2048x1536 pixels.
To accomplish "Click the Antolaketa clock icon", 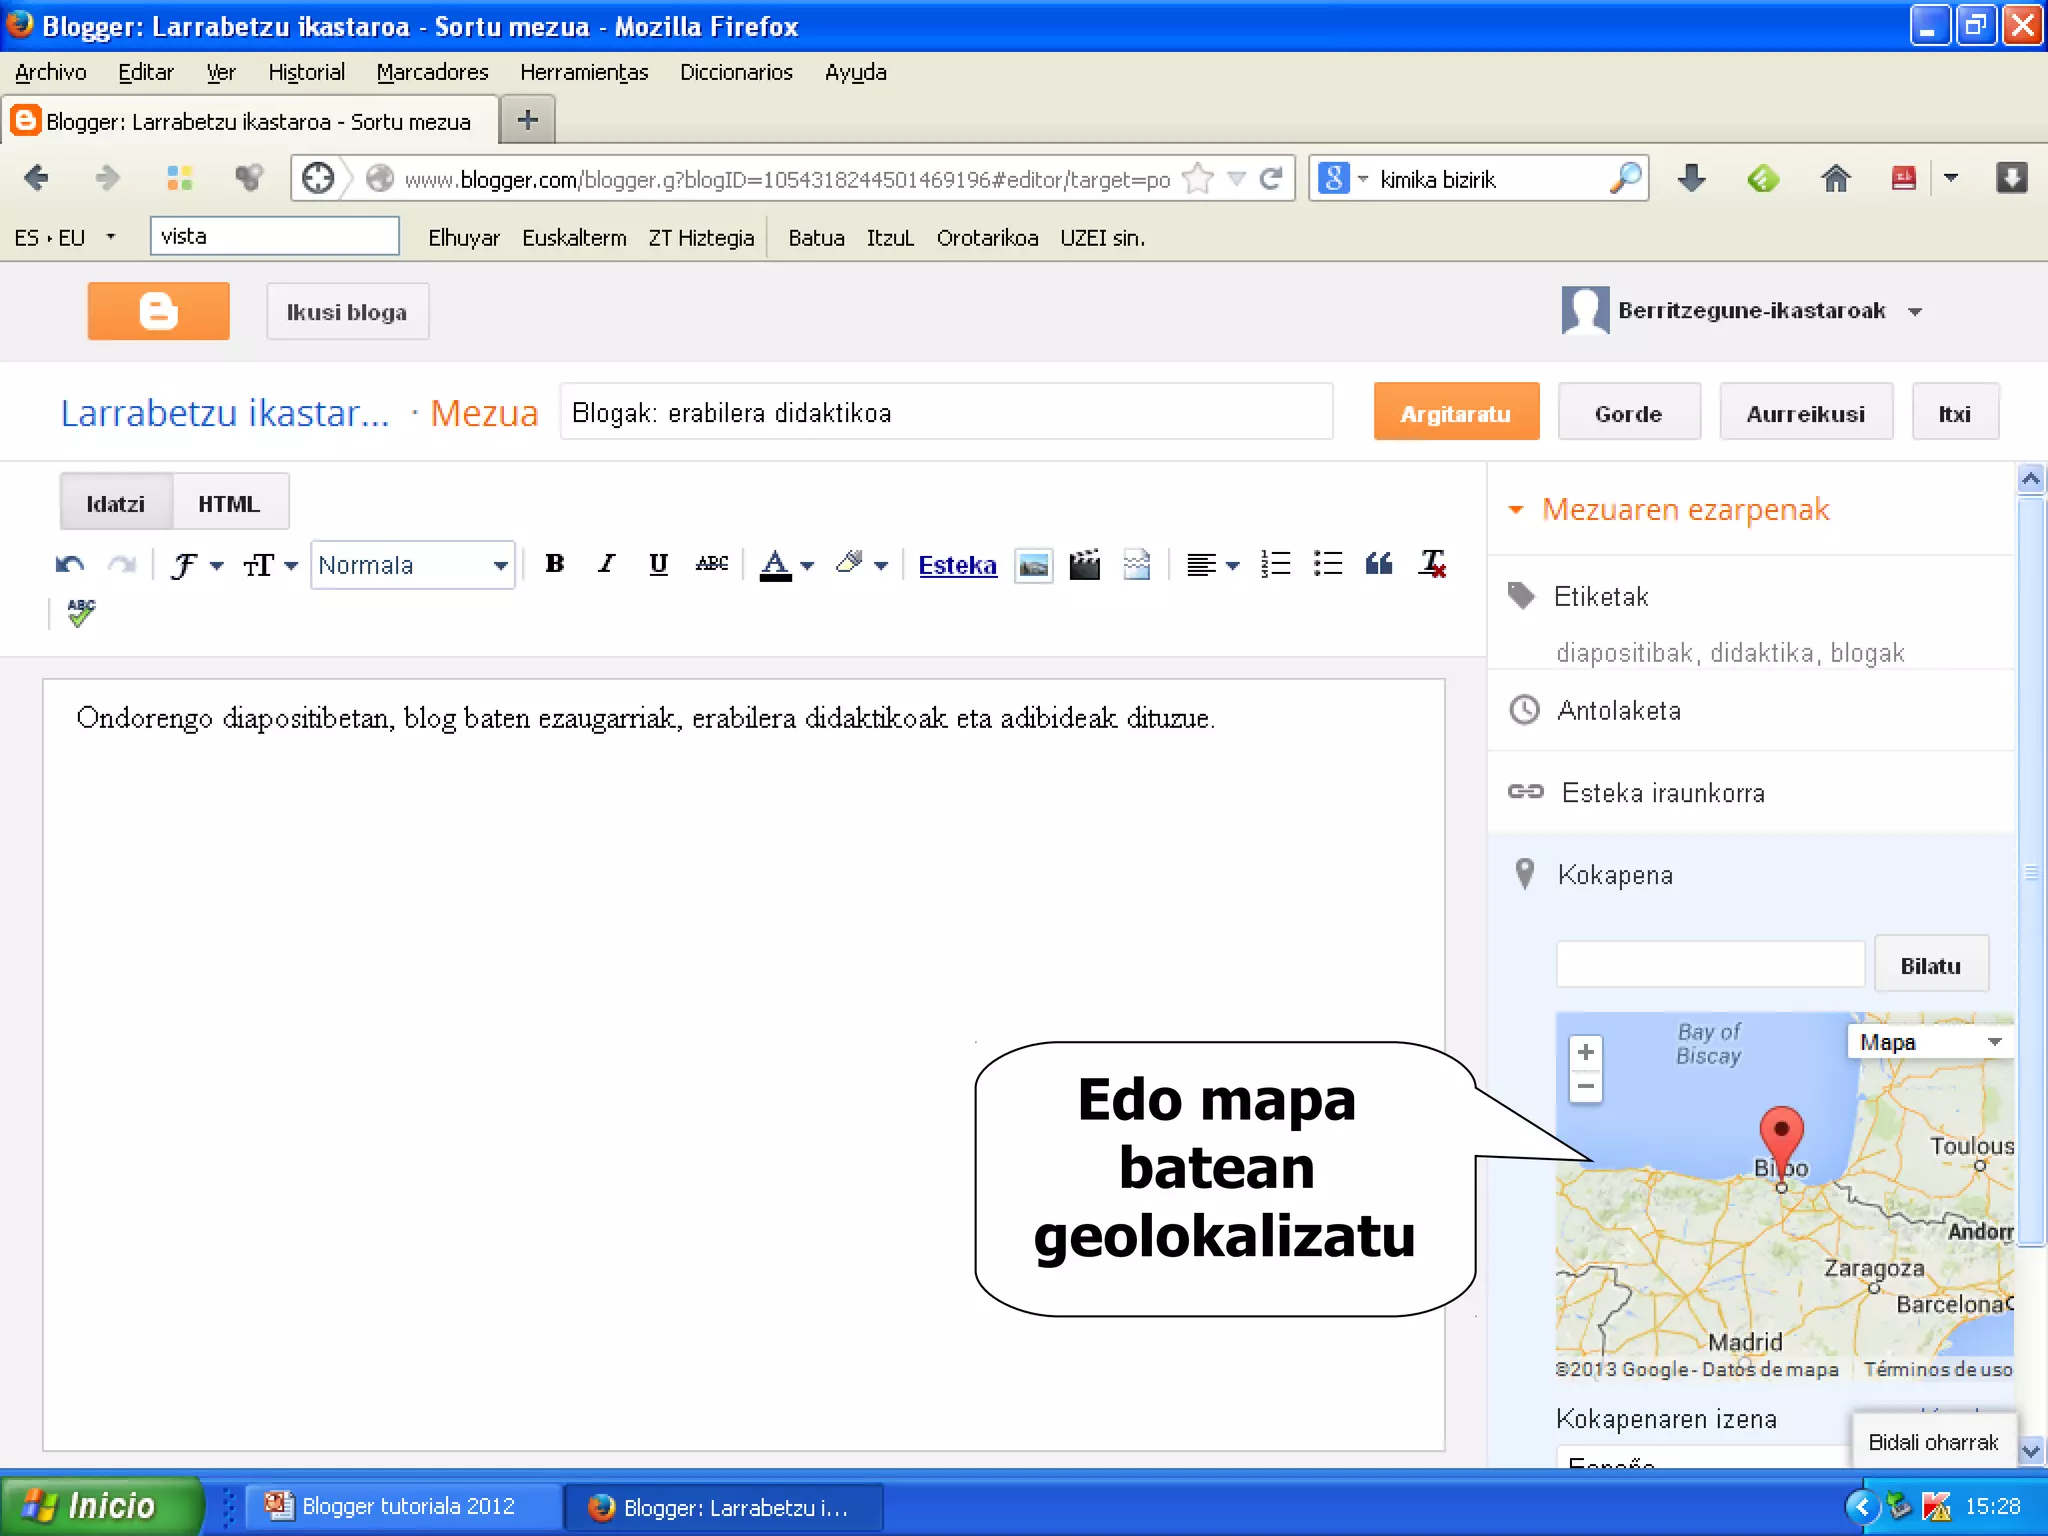I will point(1524,710).
